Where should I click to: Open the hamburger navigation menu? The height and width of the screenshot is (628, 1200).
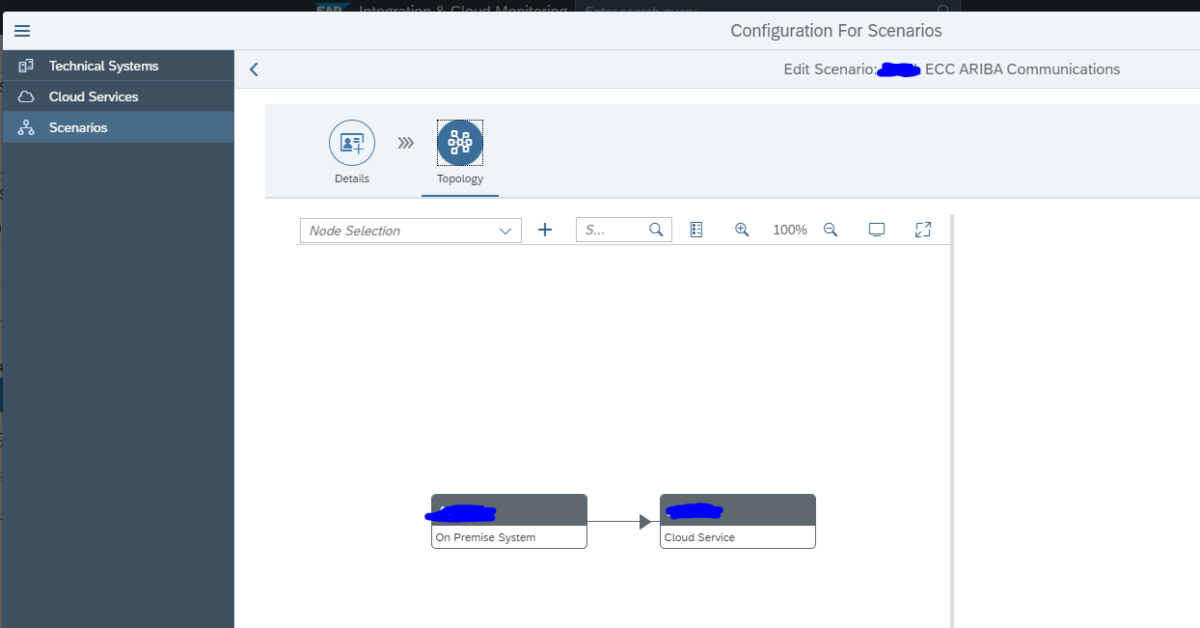(x=21, y=30)
